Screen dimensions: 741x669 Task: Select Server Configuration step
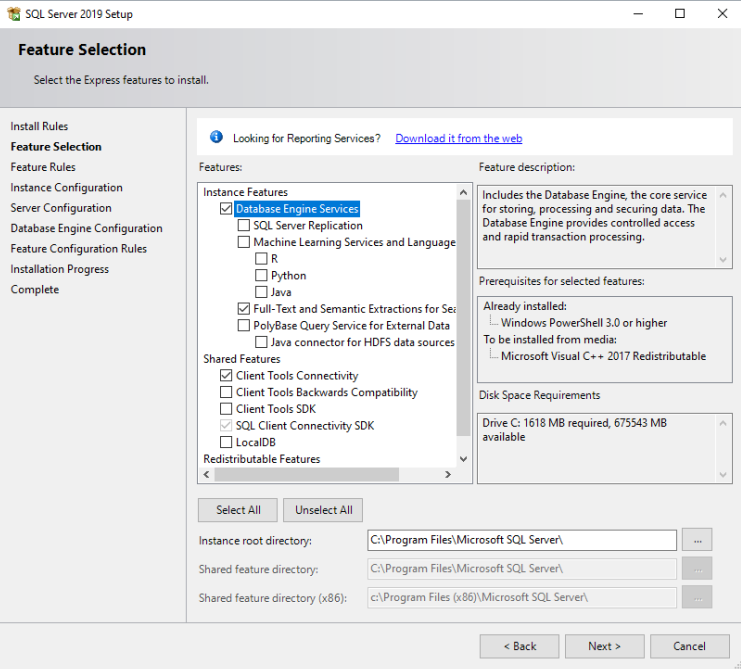tap(61, 207)
